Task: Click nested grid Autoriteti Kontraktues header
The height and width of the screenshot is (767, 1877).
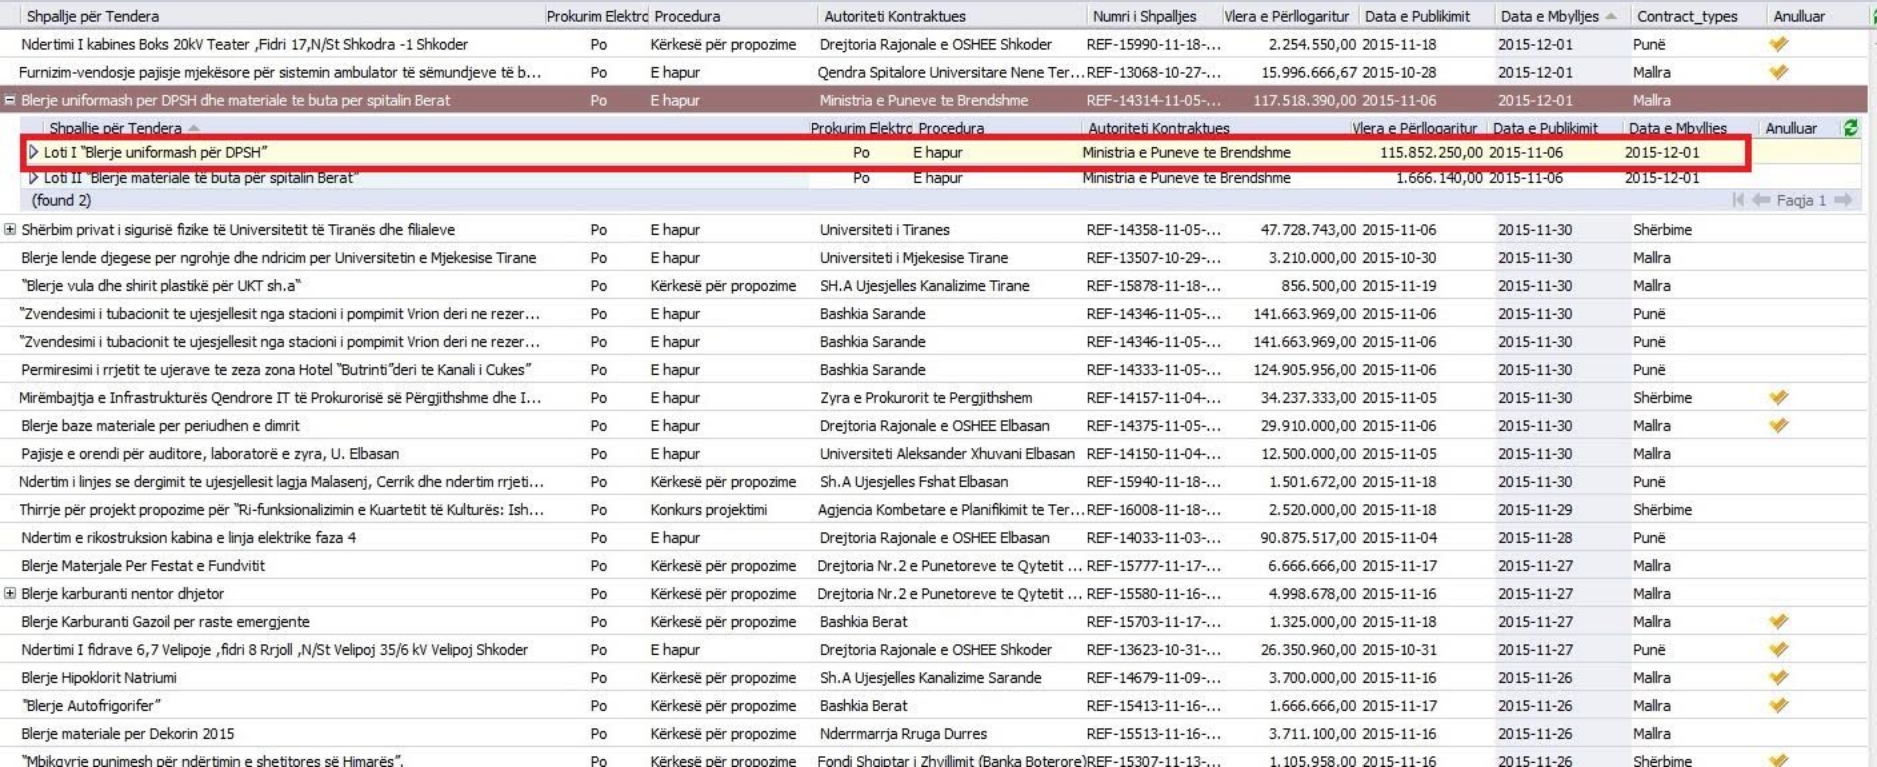Action: [x=1159, y=128]
